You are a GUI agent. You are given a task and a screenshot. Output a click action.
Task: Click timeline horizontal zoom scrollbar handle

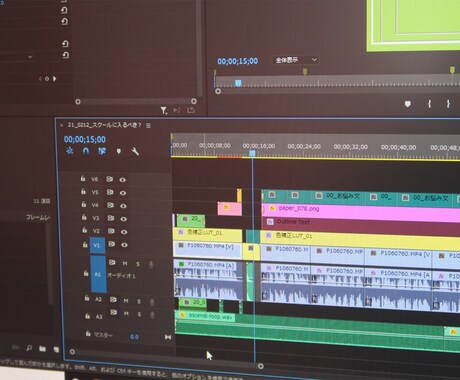(x=261, y=366)
